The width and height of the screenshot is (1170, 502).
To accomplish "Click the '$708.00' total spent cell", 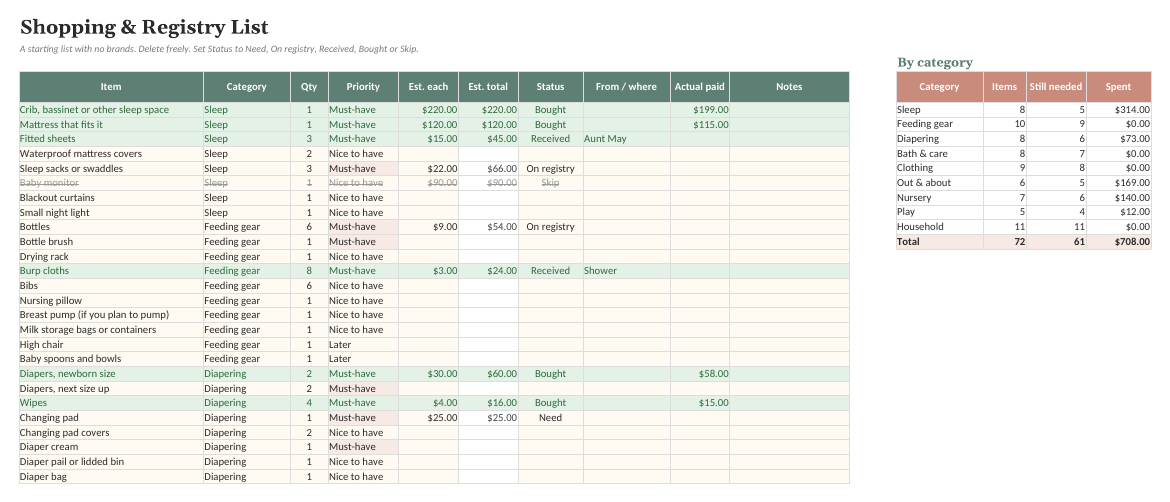I will (1119, 242).
